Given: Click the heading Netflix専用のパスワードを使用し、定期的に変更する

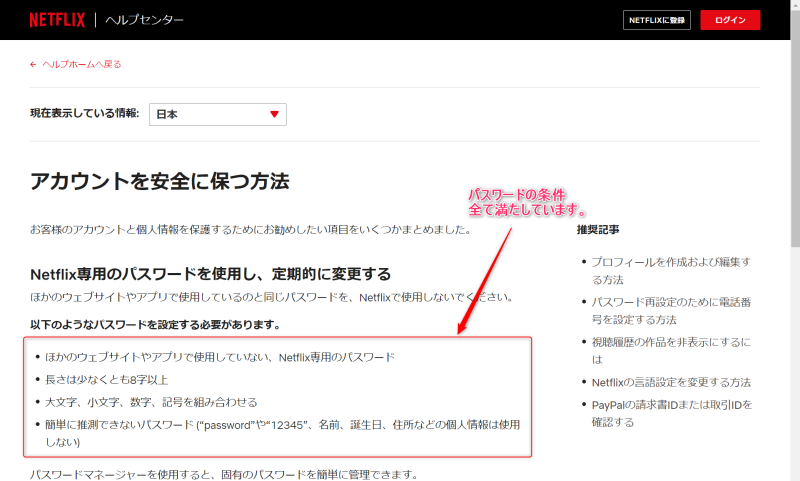Looking at the screenshot, I should pyautogui.click(x=210, y=274).
